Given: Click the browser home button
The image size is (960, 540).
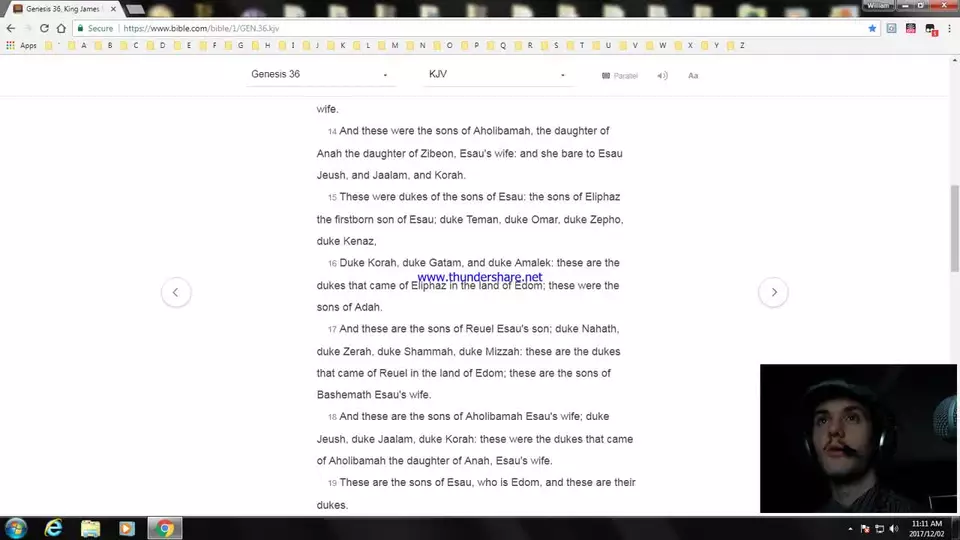Looking at the screenshot, I should (62, 29).
